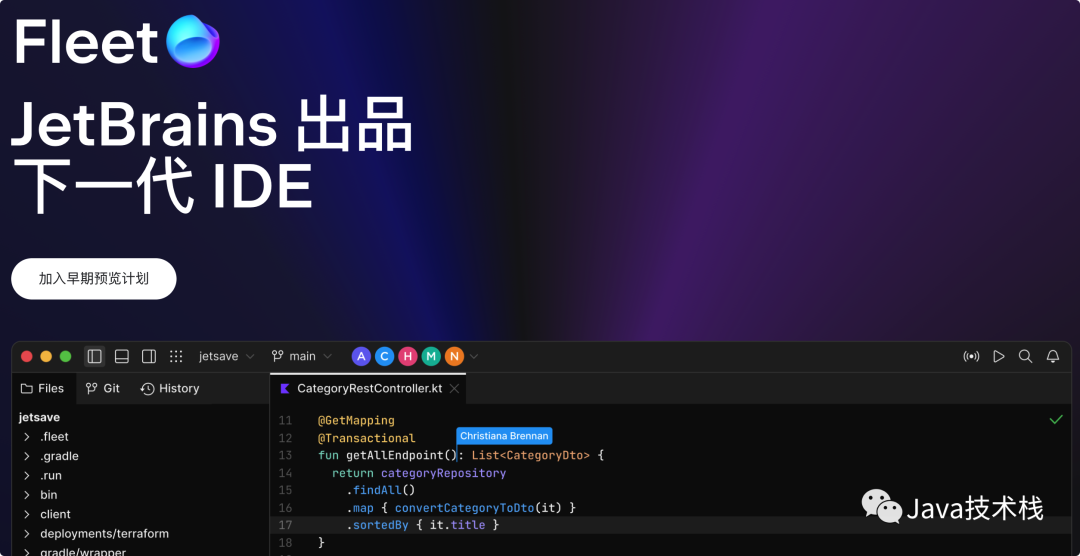Viewport: 1080px width, 556px height.
Task: Select the jetsave root folder
Action: 39,418
